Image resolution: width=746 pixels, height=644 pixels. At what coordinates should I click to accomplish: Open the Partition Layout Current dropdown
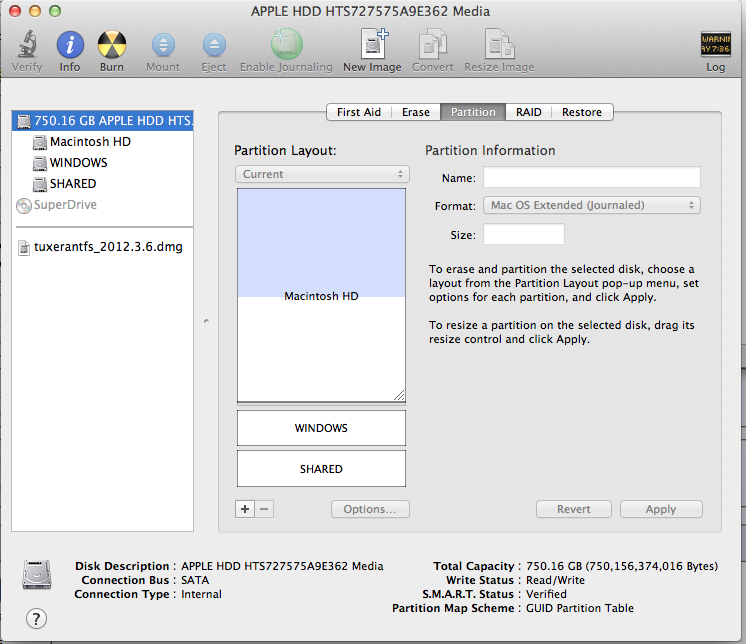pos(323,174)
